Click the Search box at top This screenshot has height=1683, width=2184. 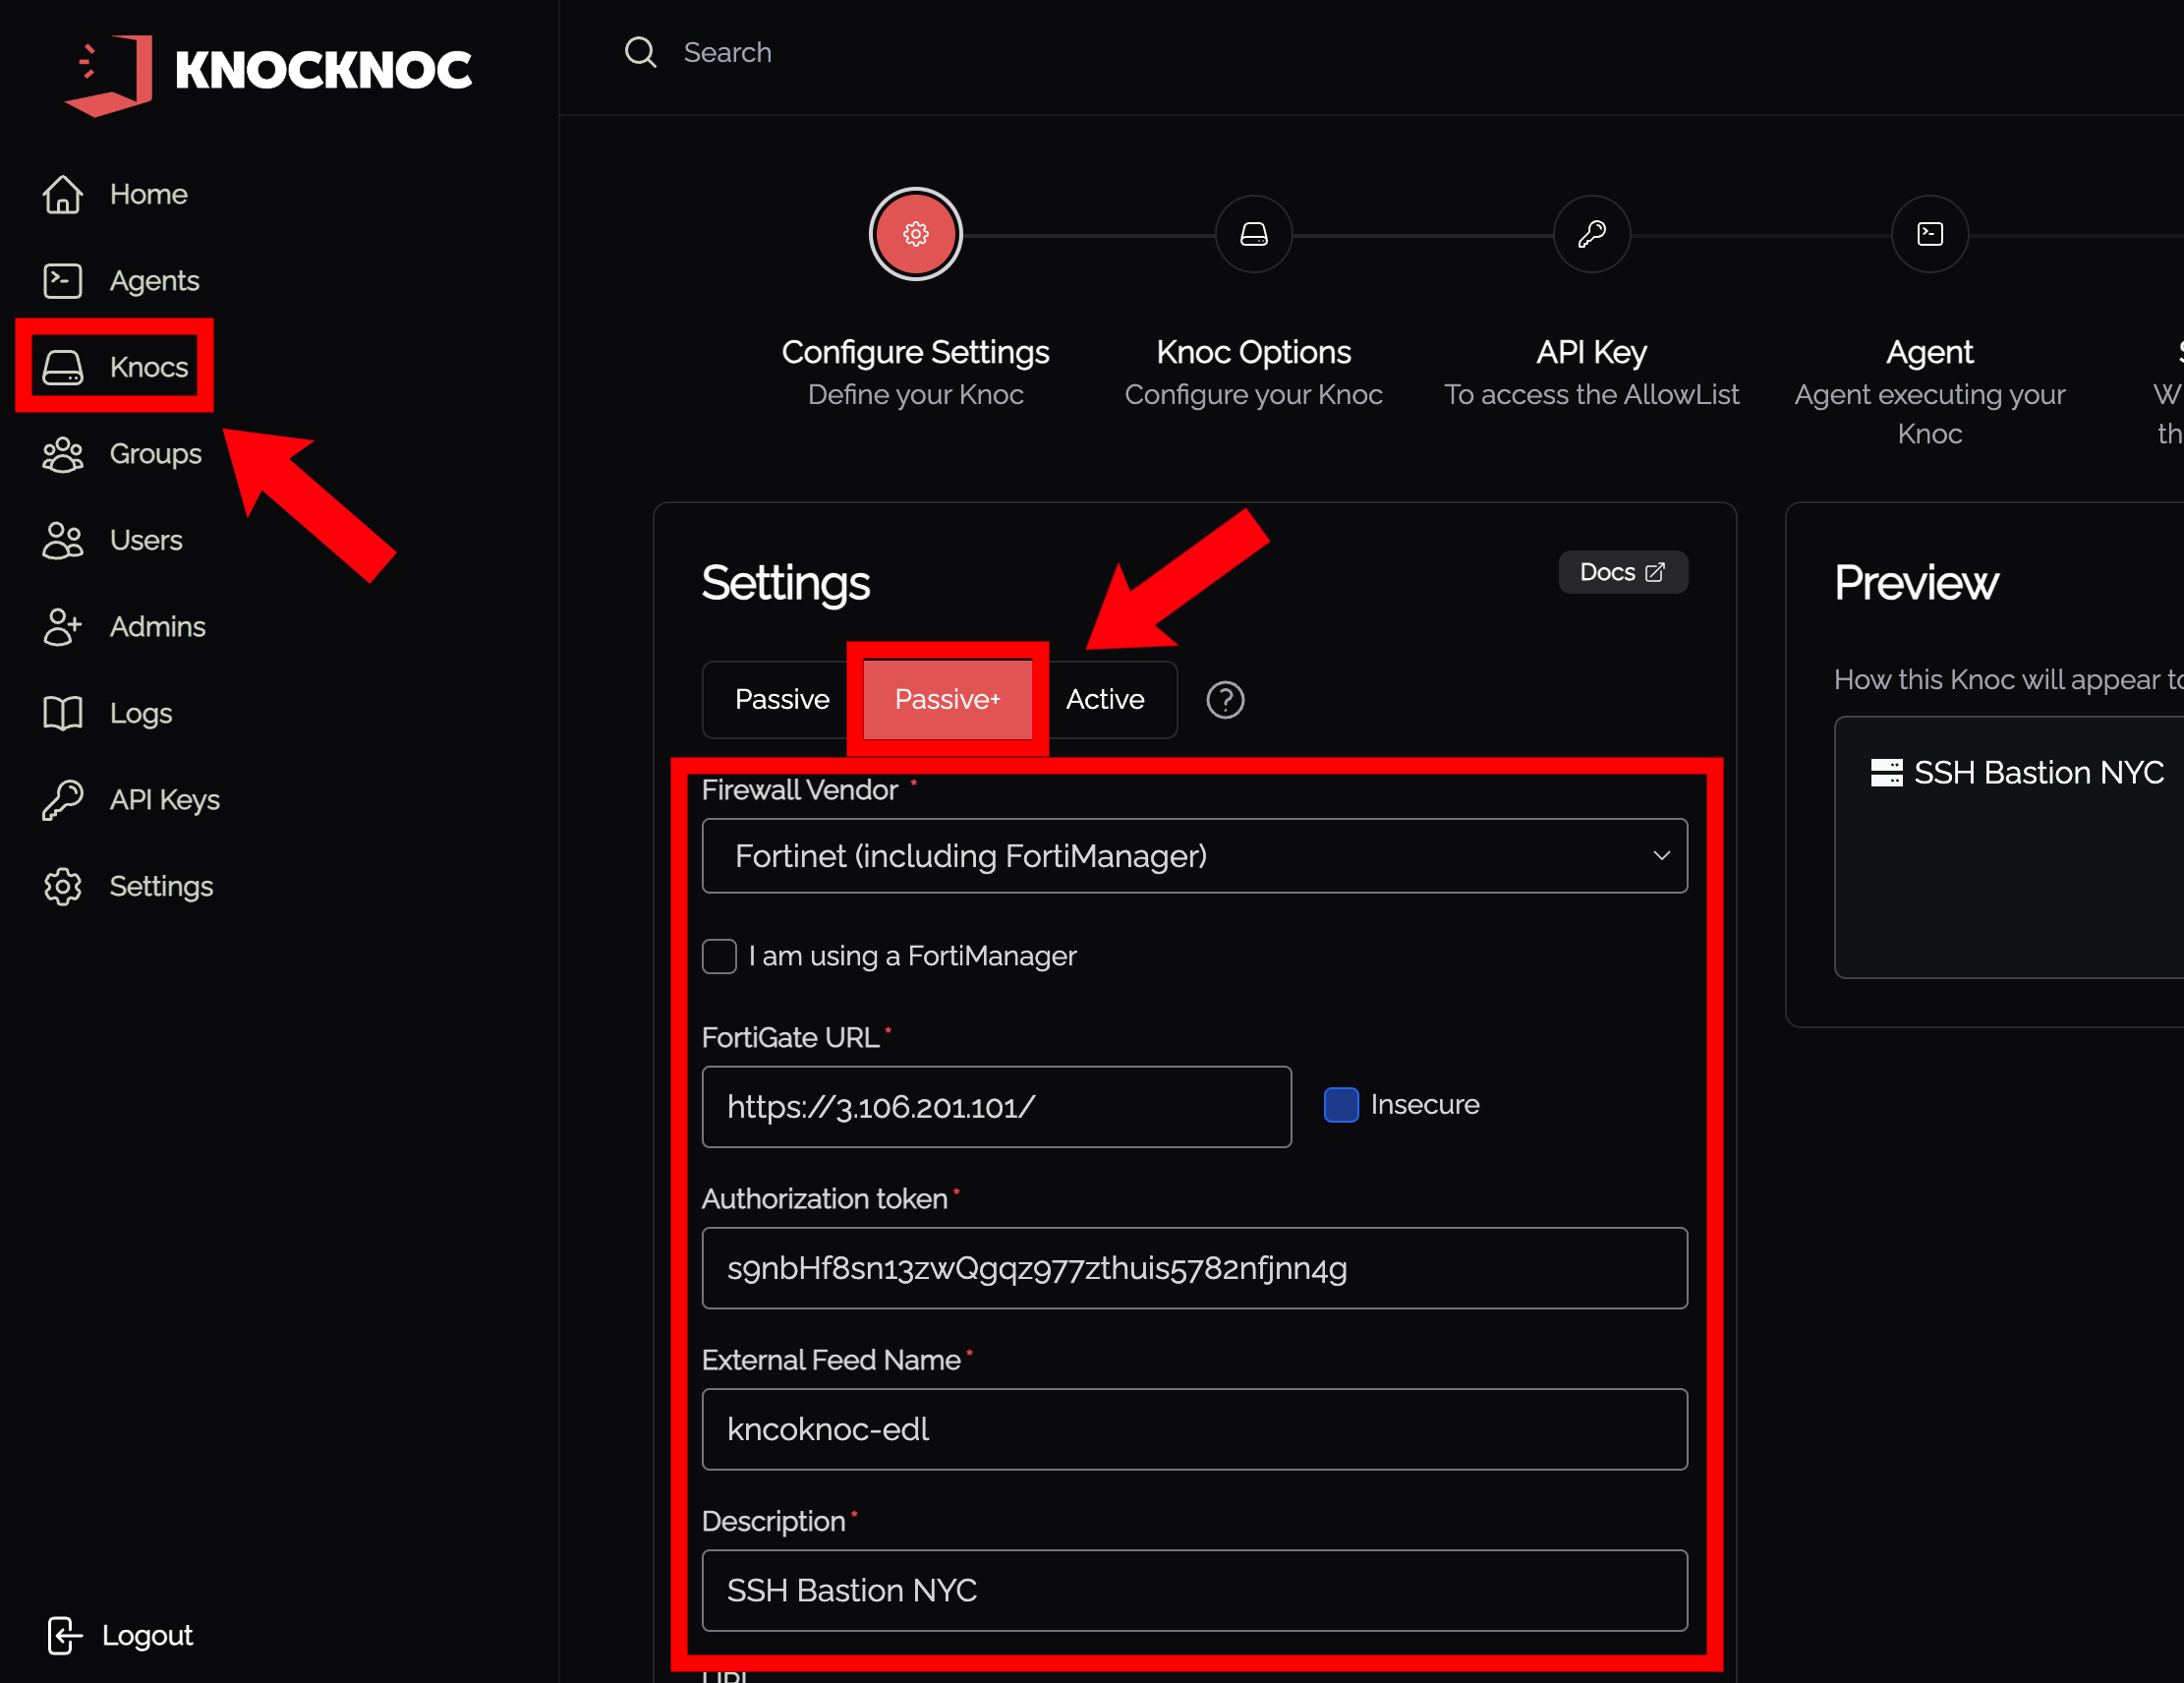(727, 52)
